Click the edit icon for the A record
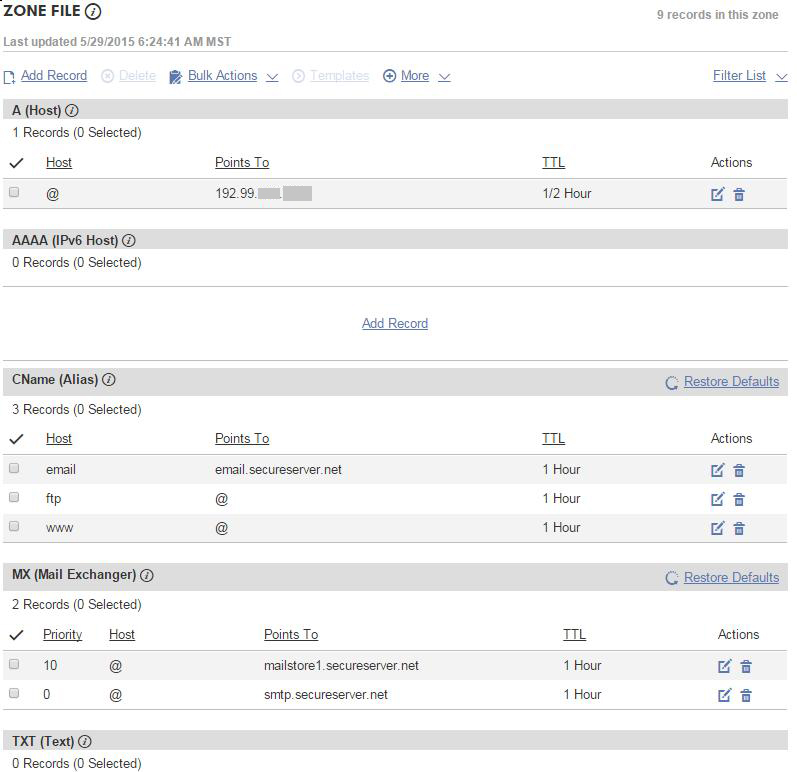This screenshot has height=772, width=797. pyautogui.click(x=717, y=194)
